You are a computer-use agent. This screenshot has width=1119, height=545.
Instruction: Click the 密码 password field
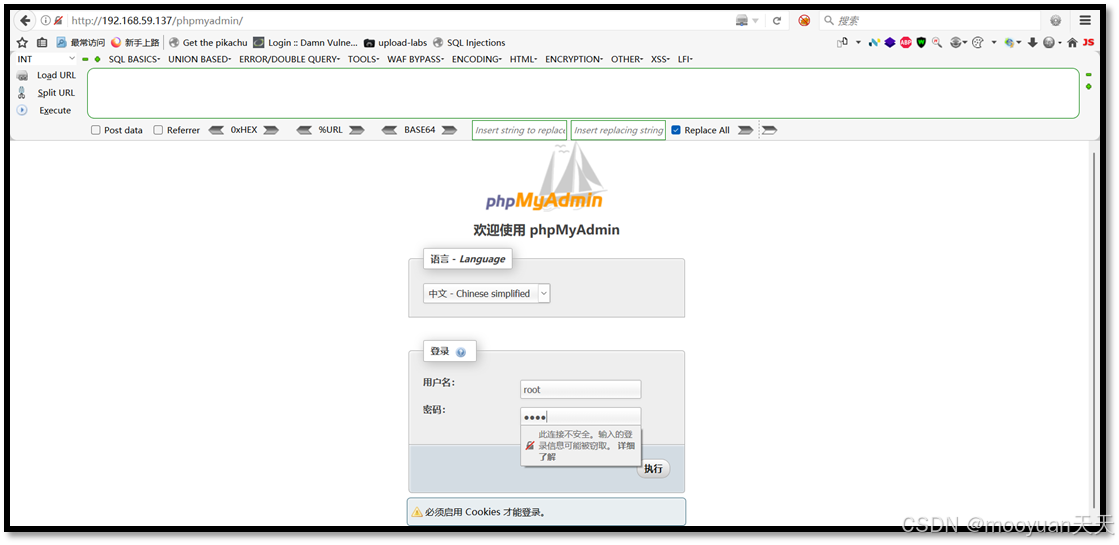click(580, 417)
